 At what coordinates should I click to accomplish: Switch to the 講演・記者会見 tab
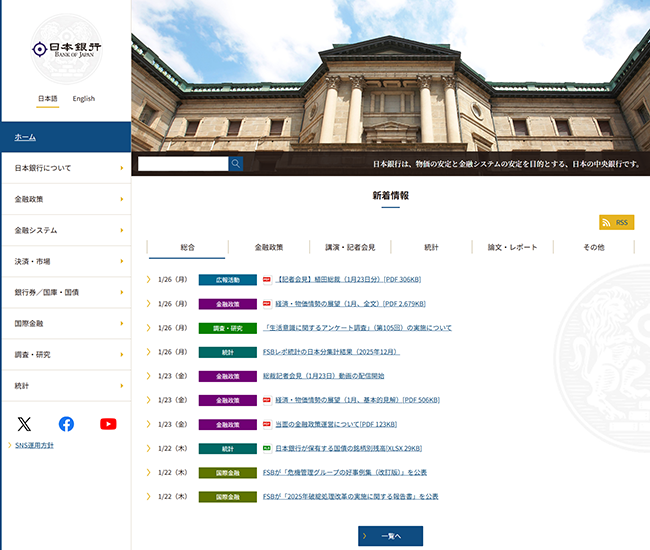coord(350,247)
